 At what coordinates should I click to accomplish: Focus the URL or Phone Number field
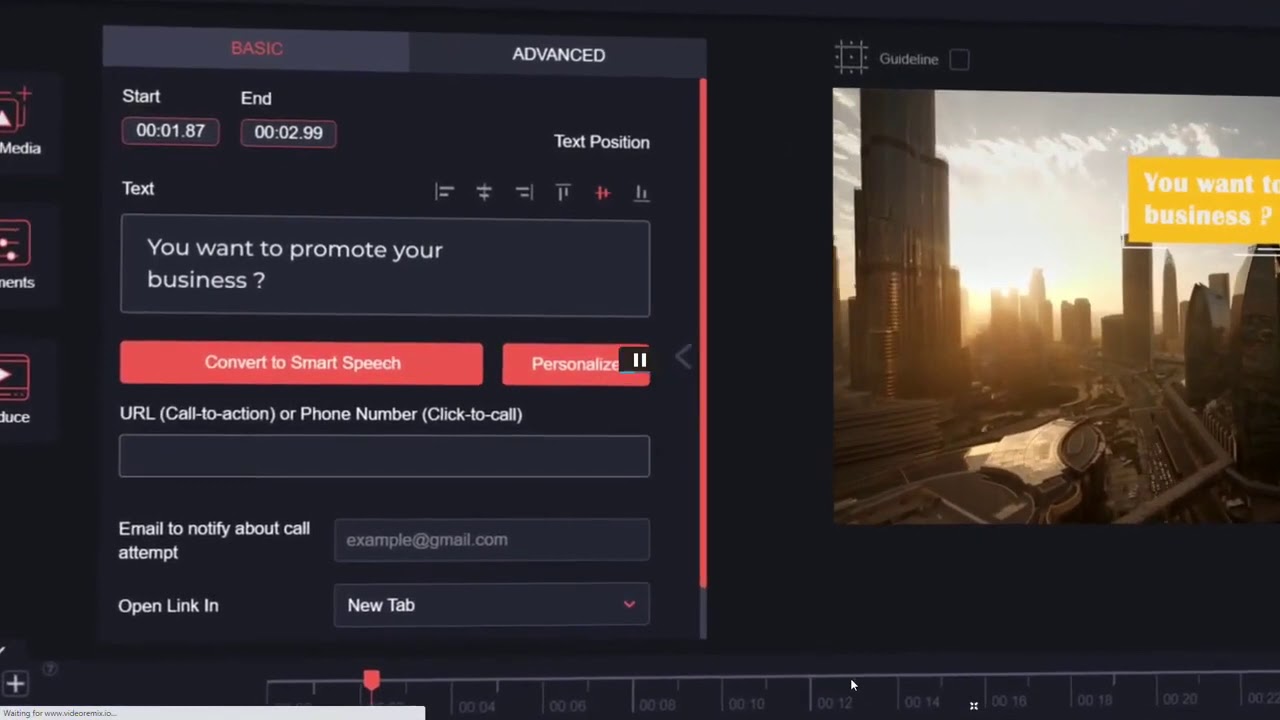(x=384, y=456)
